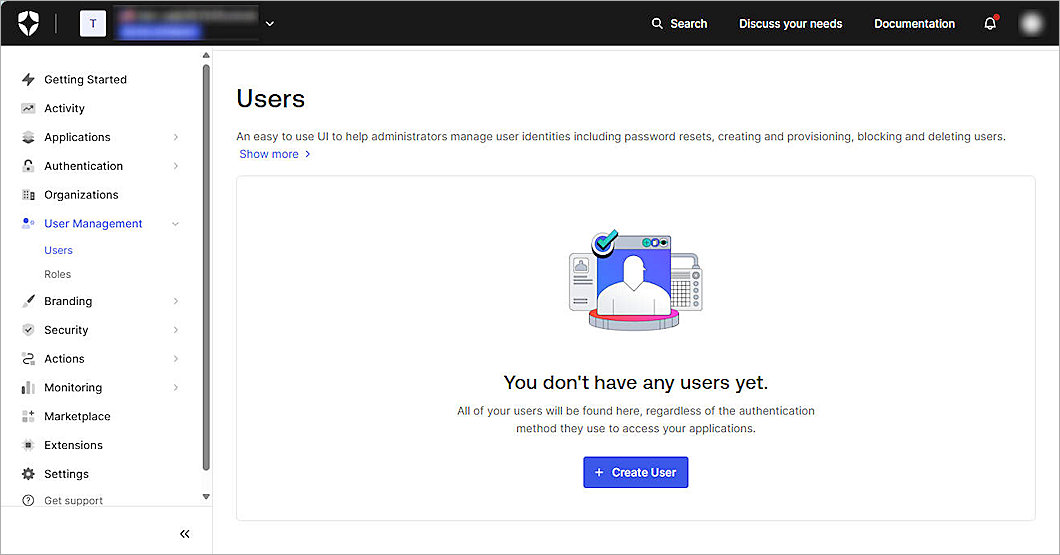Image resolution: width=1060 pixels, height=555 pixels.
Task: Expand the Branding chevron
Action: coord(176,301)
